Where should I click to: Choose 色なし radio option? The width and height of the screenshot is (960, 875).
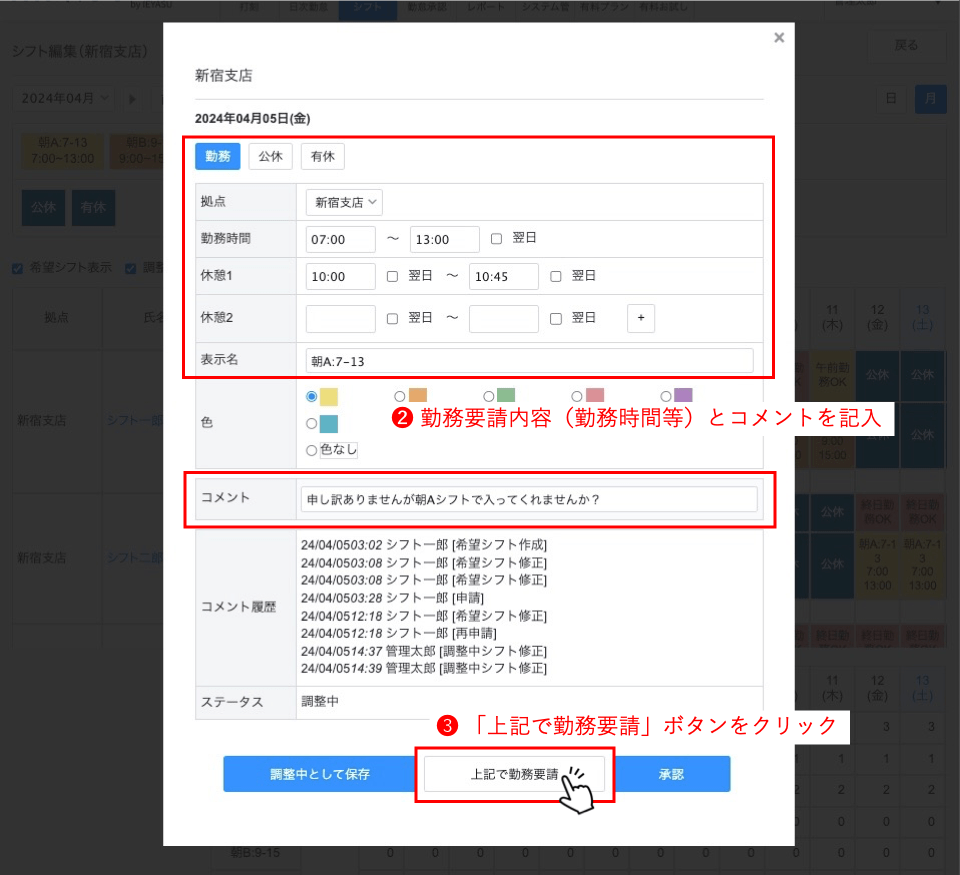point(313,450)
